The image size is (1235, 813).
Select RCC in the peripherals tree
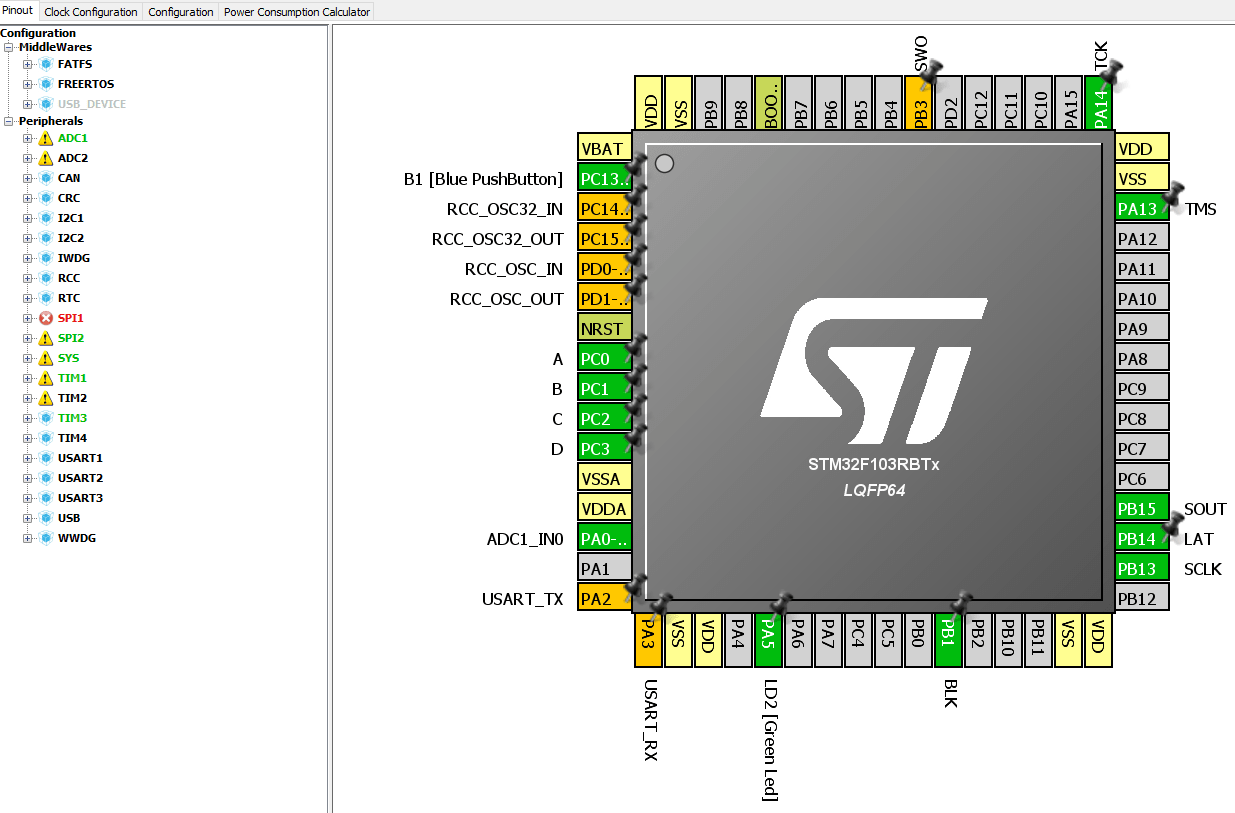pyautogui.click(x=69, y=278)
